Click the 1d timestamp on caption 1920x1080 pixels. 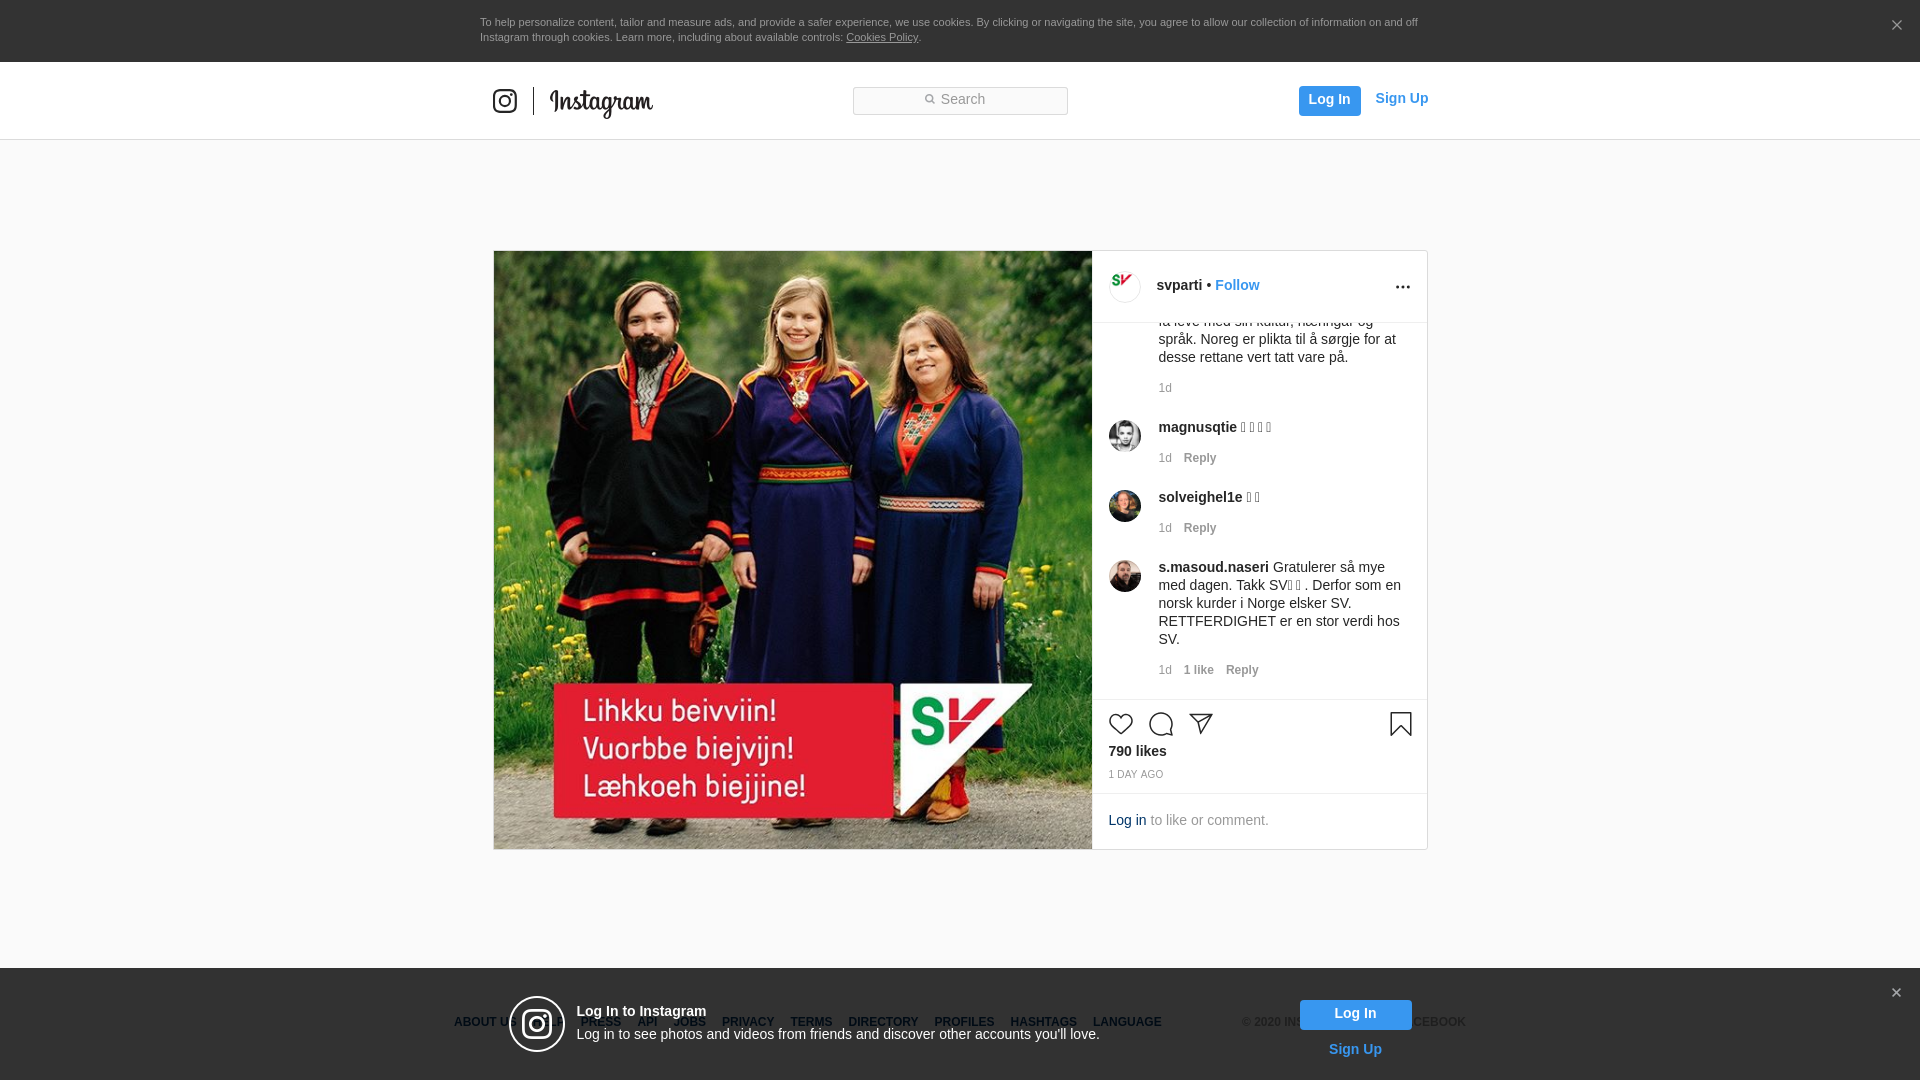(x=1165, y=388)
